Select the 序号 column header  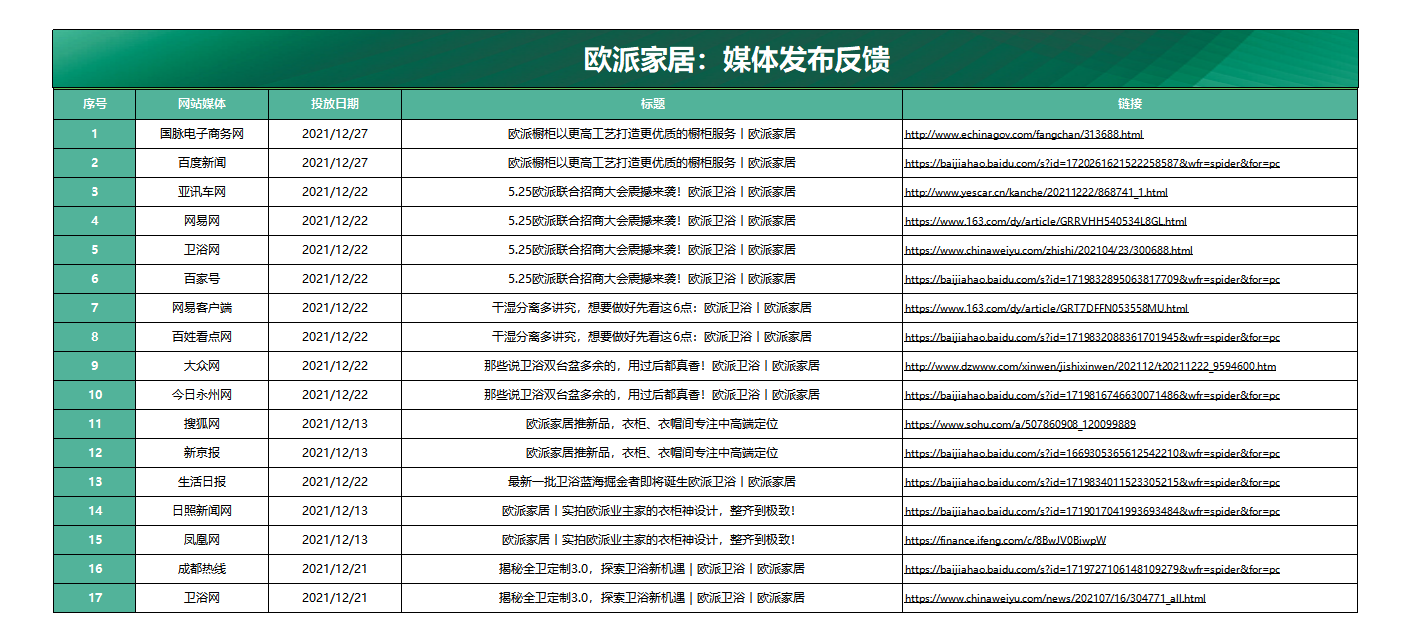[94, 104]
